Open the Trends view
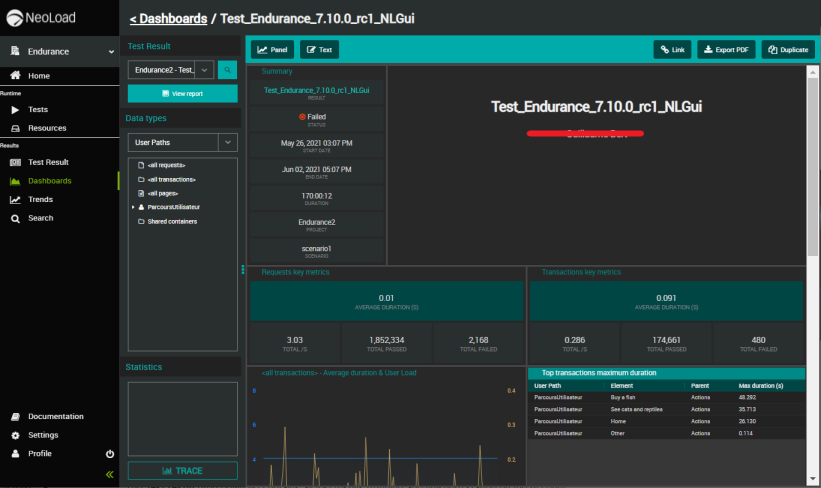 click(40, 199)
